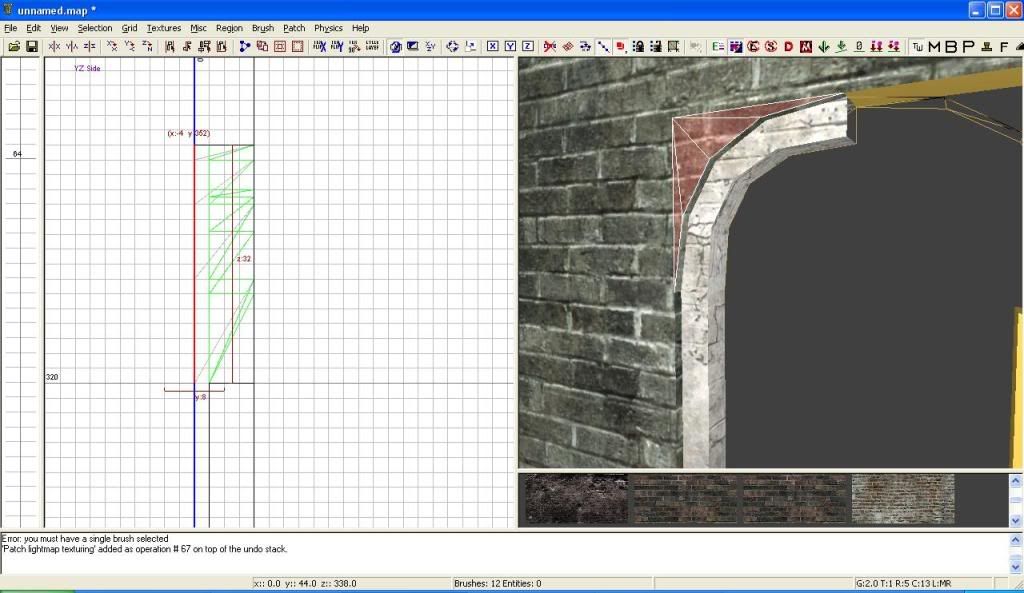Toggle the boxed X axis button
Viewport: 1024px width, 593px height.
[x=493, y=46]
